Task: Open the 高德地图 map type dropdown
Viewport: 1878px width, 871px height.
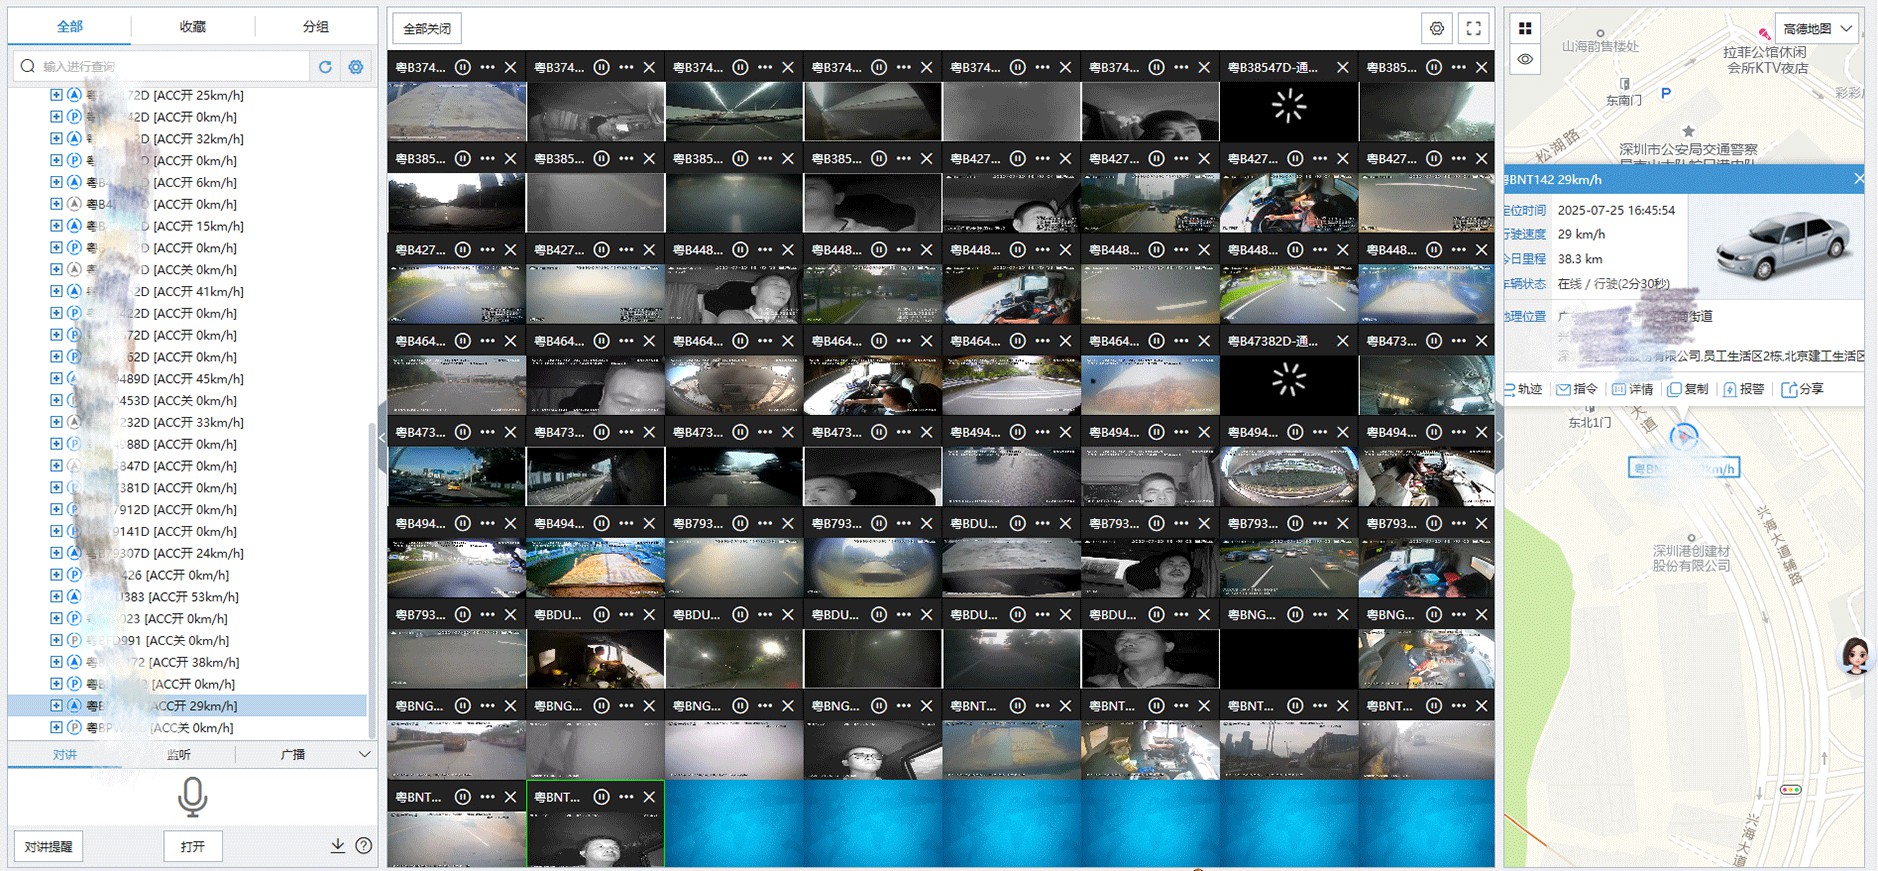Action: (x=1817, y=29)
